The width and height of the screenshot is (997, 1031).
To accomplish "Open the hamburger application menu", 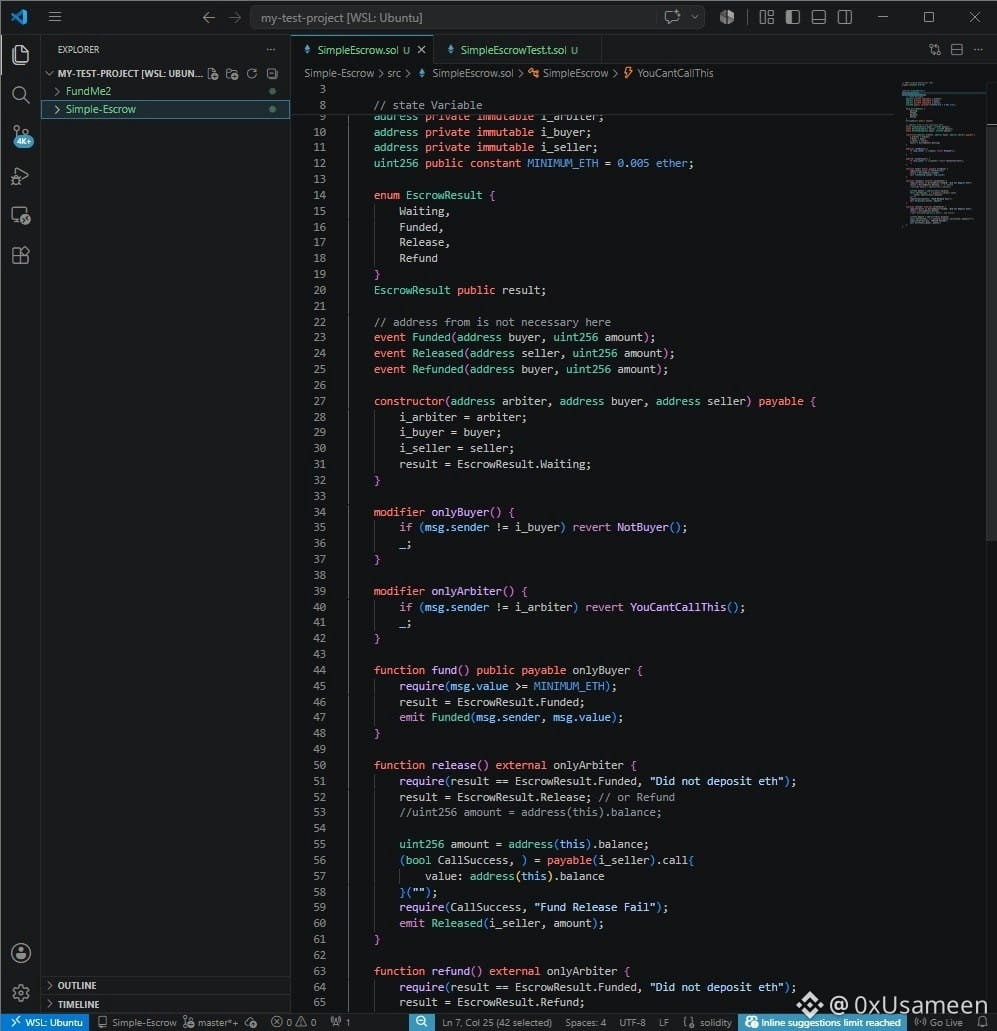I will click(55, 17).
